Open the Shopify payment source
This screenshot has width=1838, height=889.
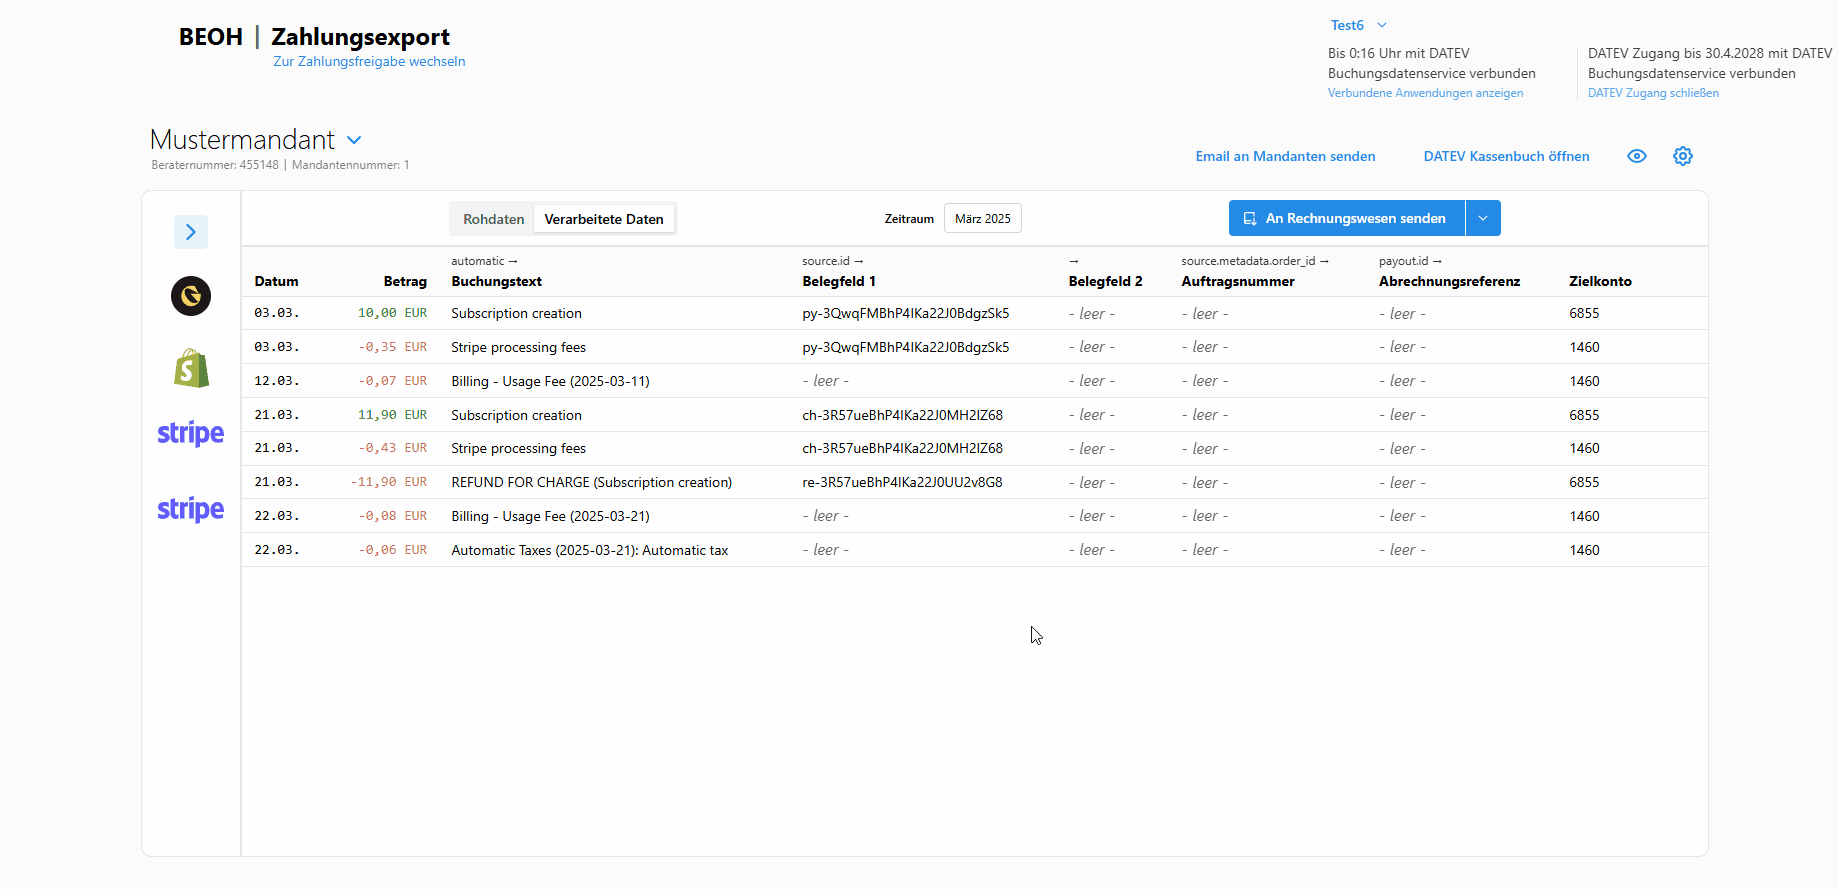point(190,368)
